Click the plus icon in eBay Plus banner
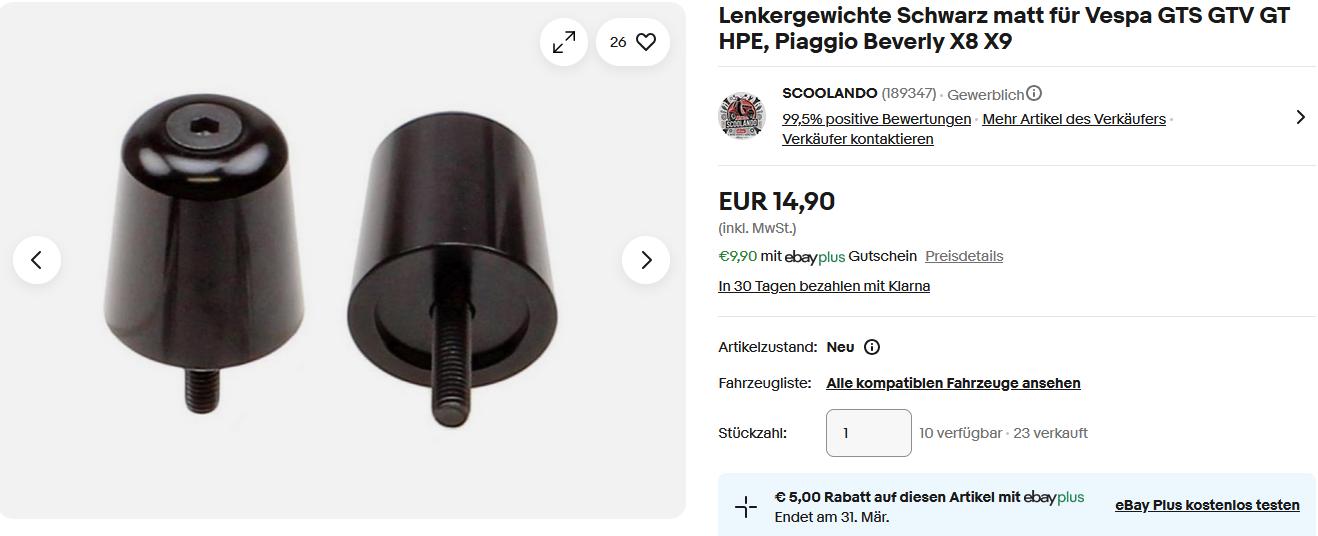1318x536 pixels. click(746, 507)
